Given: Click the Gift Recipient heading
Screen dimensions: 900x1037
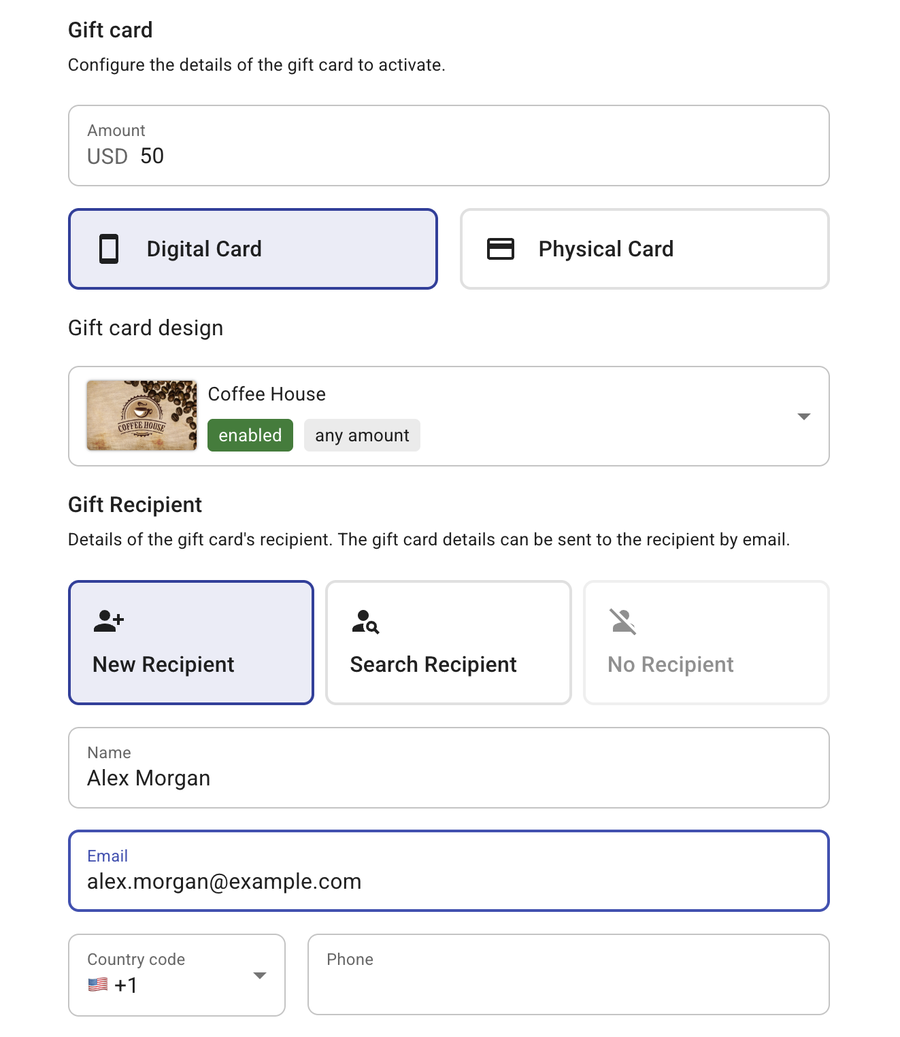Looking at the screenshot, I should (135, 505).
